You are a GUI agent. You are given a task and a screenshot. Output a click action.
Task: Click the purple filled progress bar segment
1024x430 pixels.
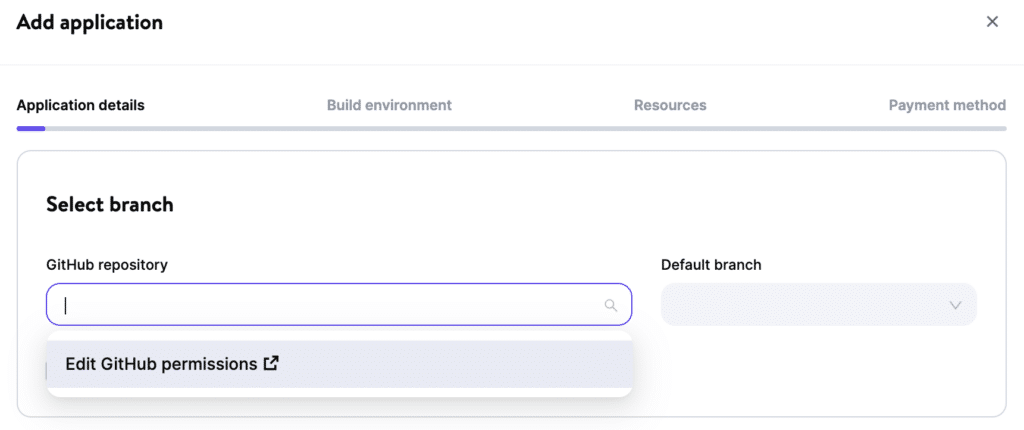pos(31,128)
